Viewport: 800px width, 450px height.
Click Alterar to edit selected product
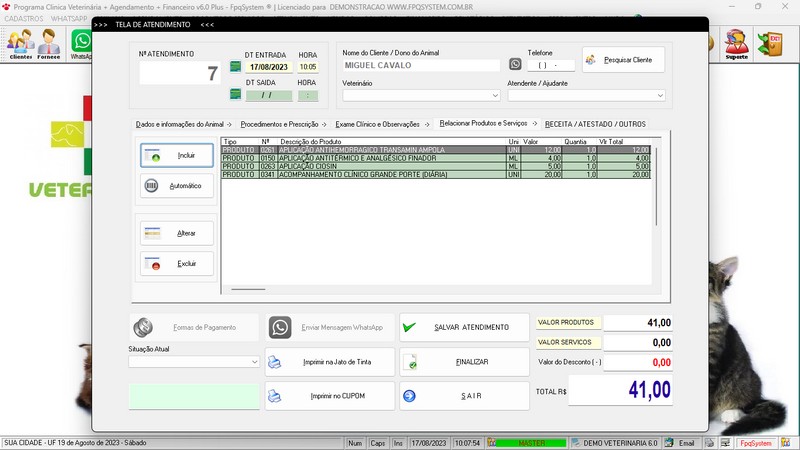[177, 233]
